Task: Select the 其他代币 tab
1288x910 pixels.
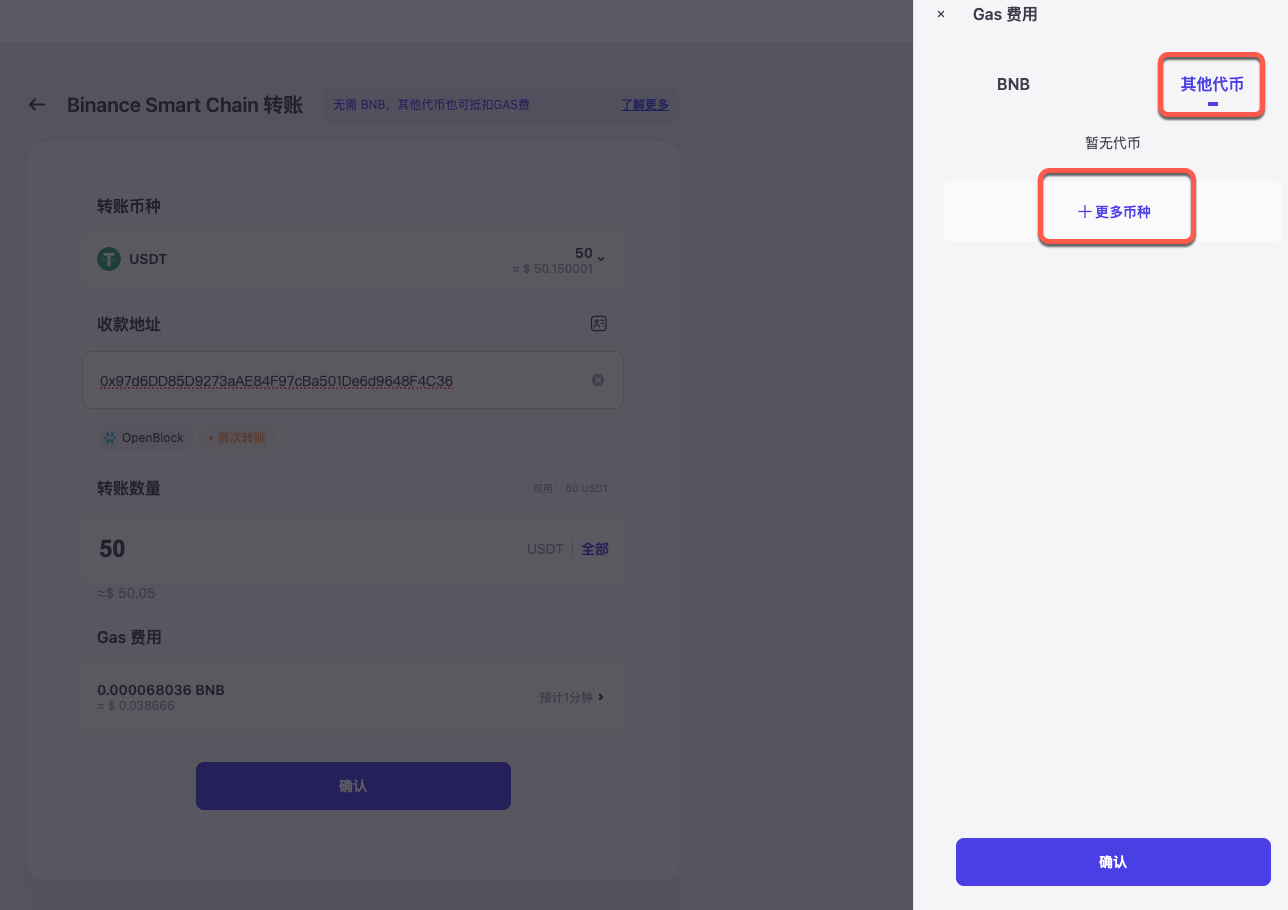Action: point(1210,85)
